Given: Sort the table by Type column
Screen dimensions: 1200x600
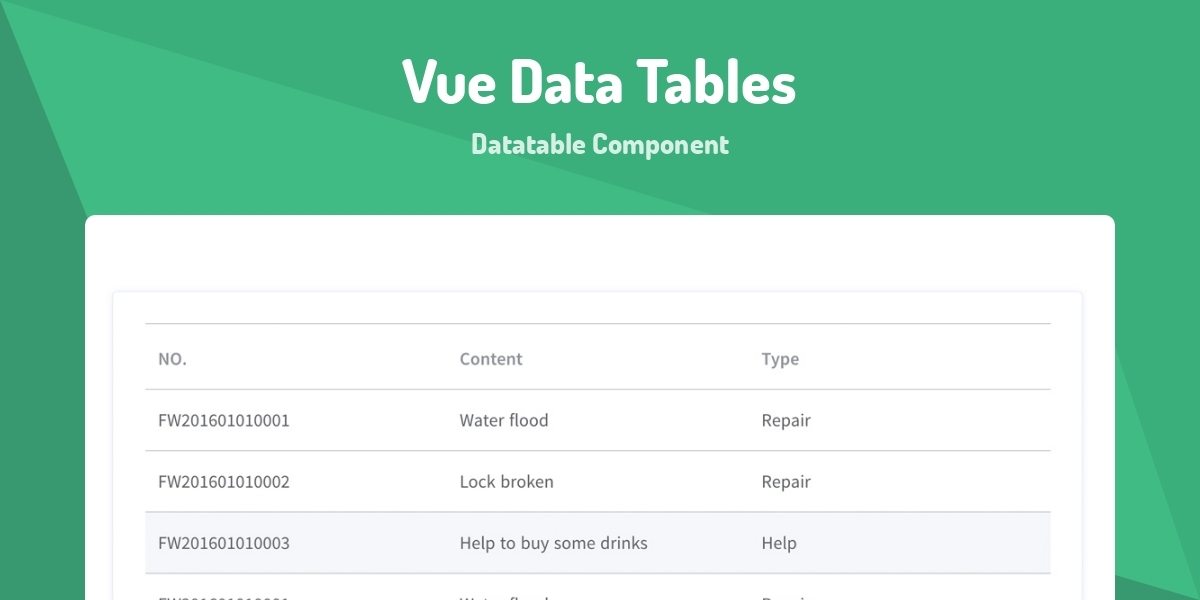Looking at the screenshot, I should click(x=780, y=359).
